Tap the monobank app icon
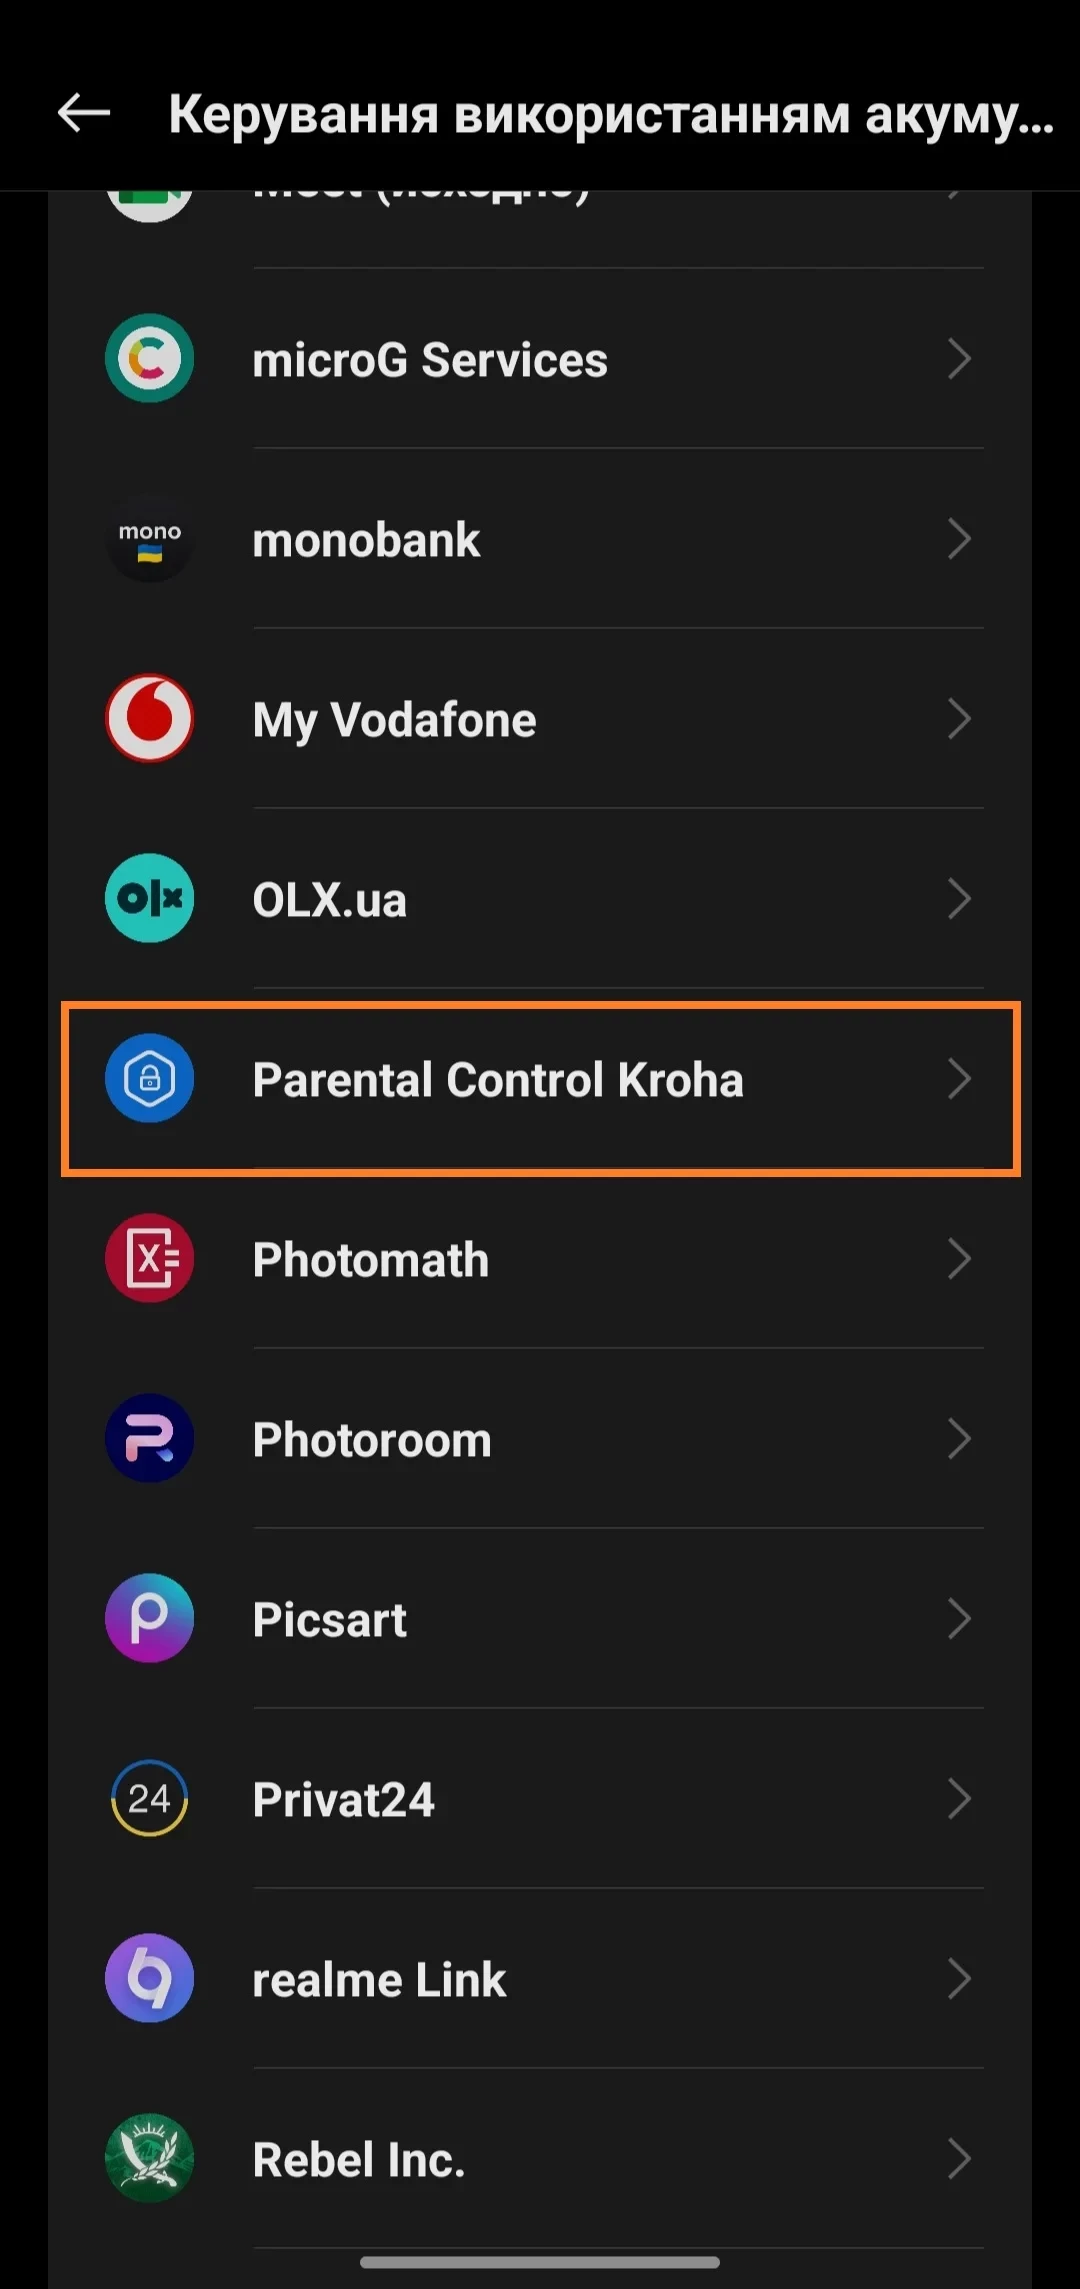 (149, 539)
